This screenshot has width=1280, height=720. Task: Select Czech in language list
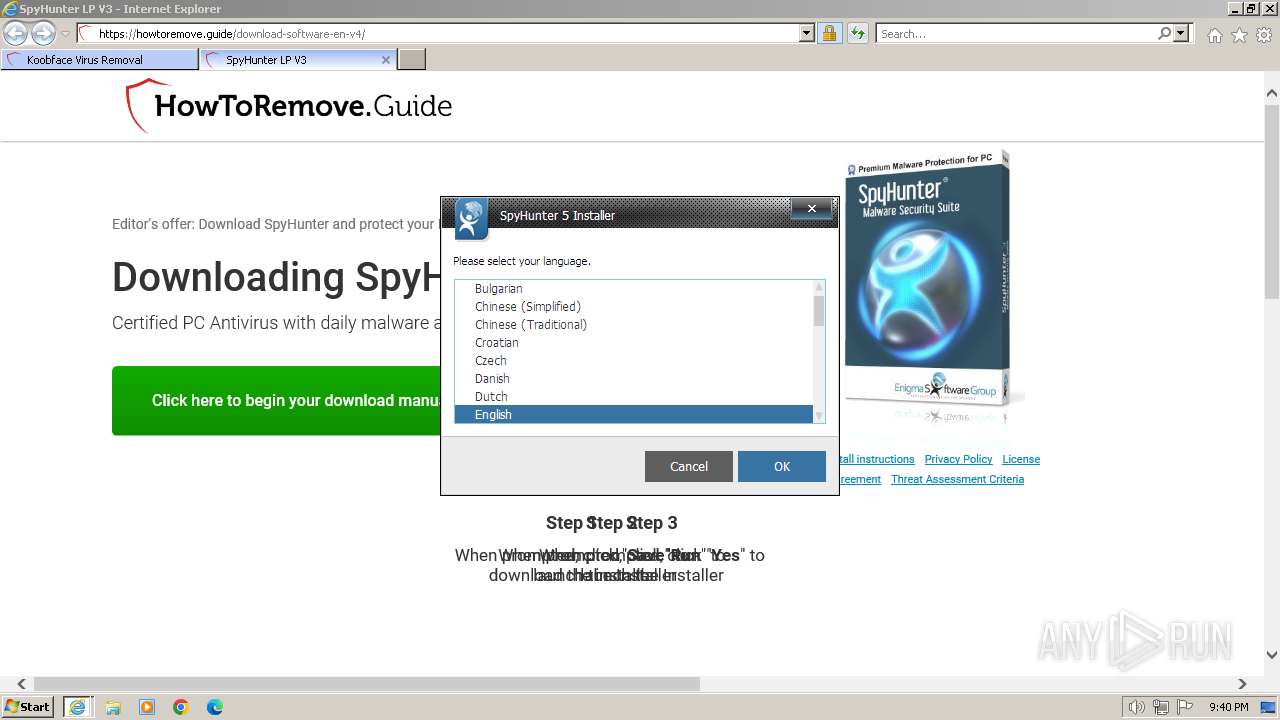(634, 361)
